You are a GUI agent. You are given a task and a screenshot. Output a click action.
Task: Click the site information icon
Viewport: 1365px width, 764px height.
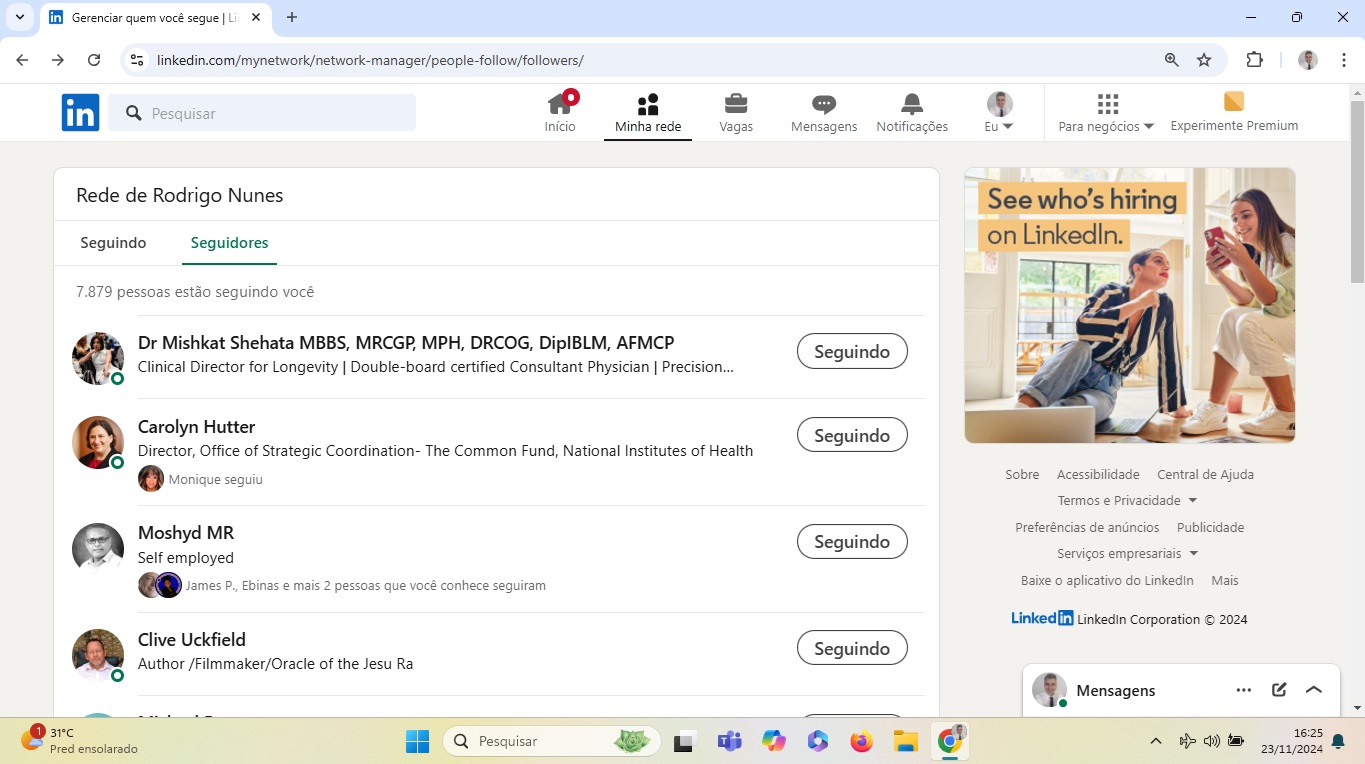pos(137,60)
